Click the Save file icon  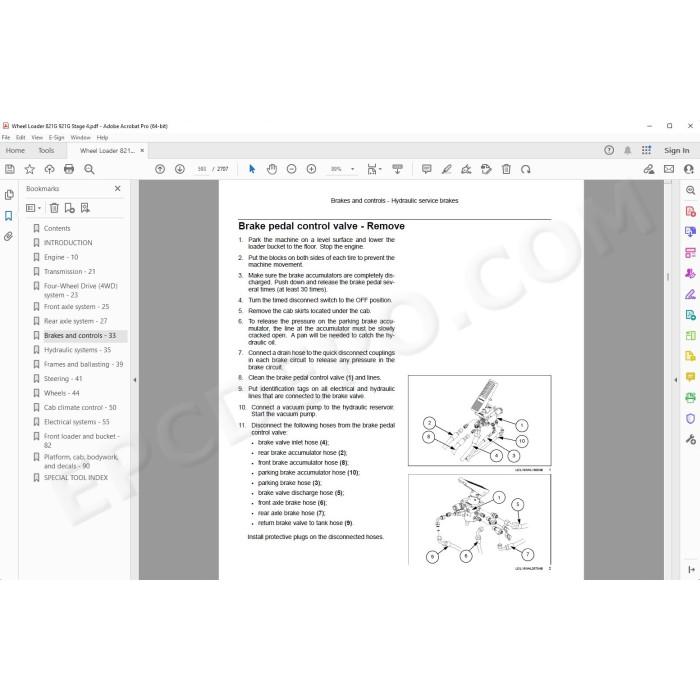pos(10,169)
